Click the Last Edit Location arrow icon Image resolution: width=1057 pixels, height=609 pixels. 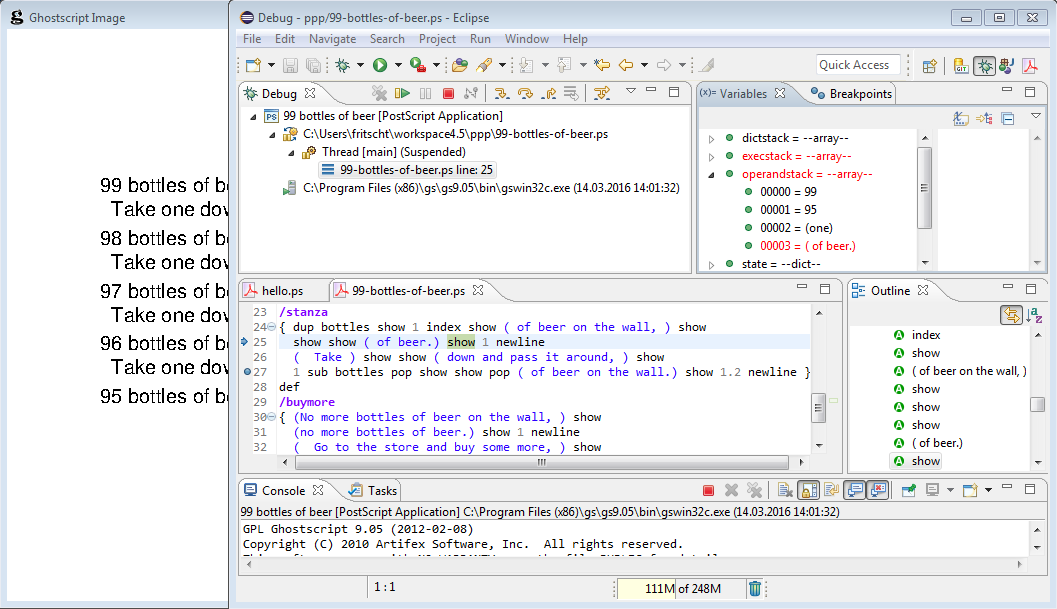click(601, 65)
